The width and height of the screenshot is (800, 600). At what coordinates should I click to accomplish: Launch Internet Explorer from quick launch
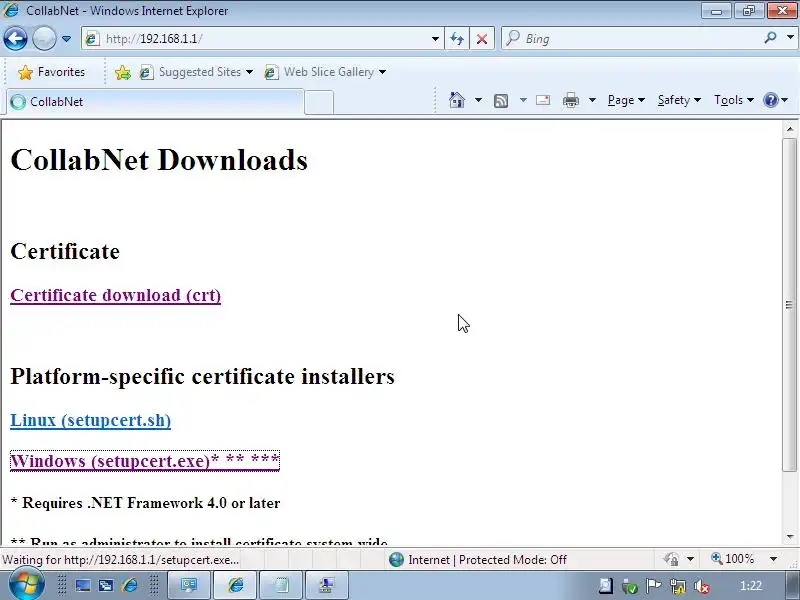pos(130,585)
